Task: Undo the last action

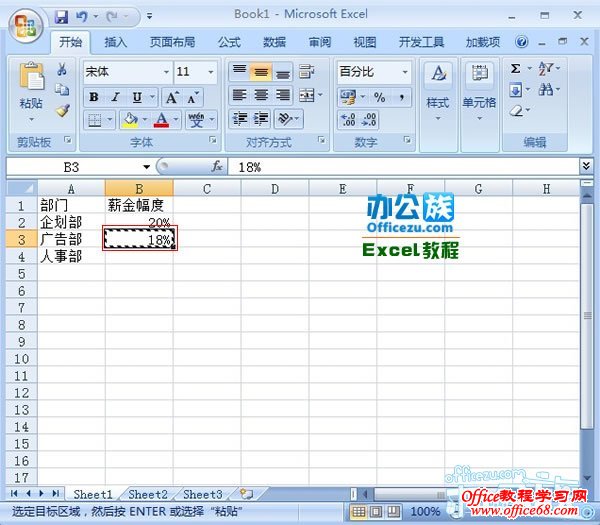Action: (x=82, y=16)
